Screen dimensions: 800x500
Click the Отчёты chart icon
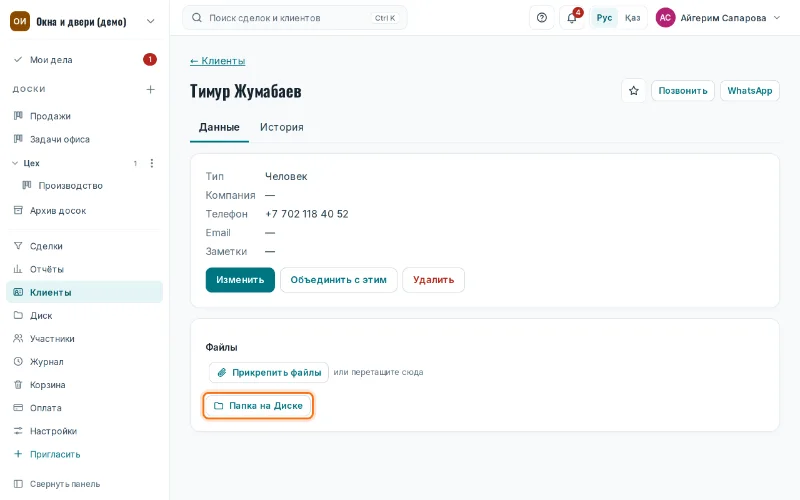(18, 269)
